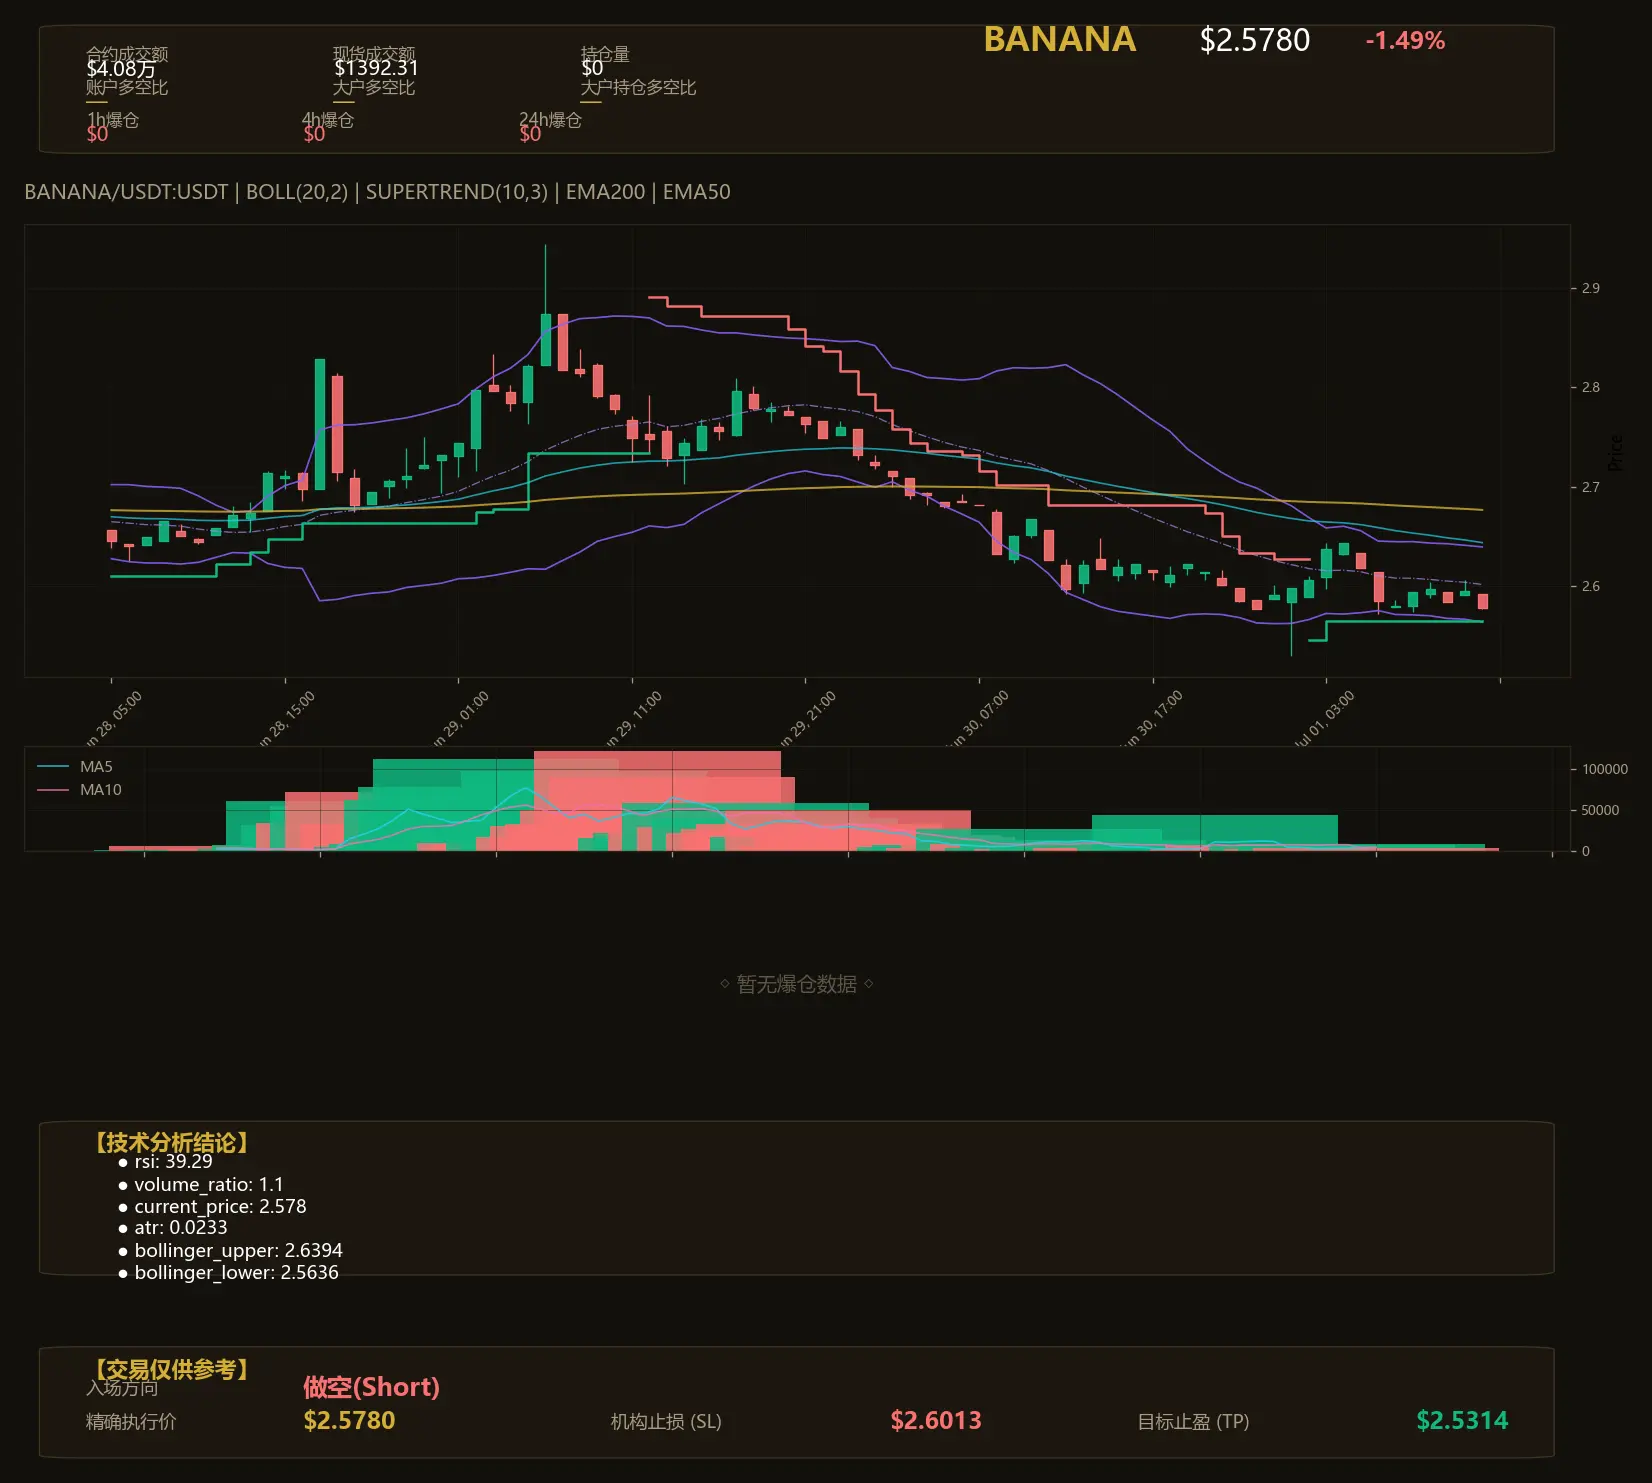Click the 4h爆仓 label
This screenshot has height=1483, width=1652.
(x=328, y=120)
